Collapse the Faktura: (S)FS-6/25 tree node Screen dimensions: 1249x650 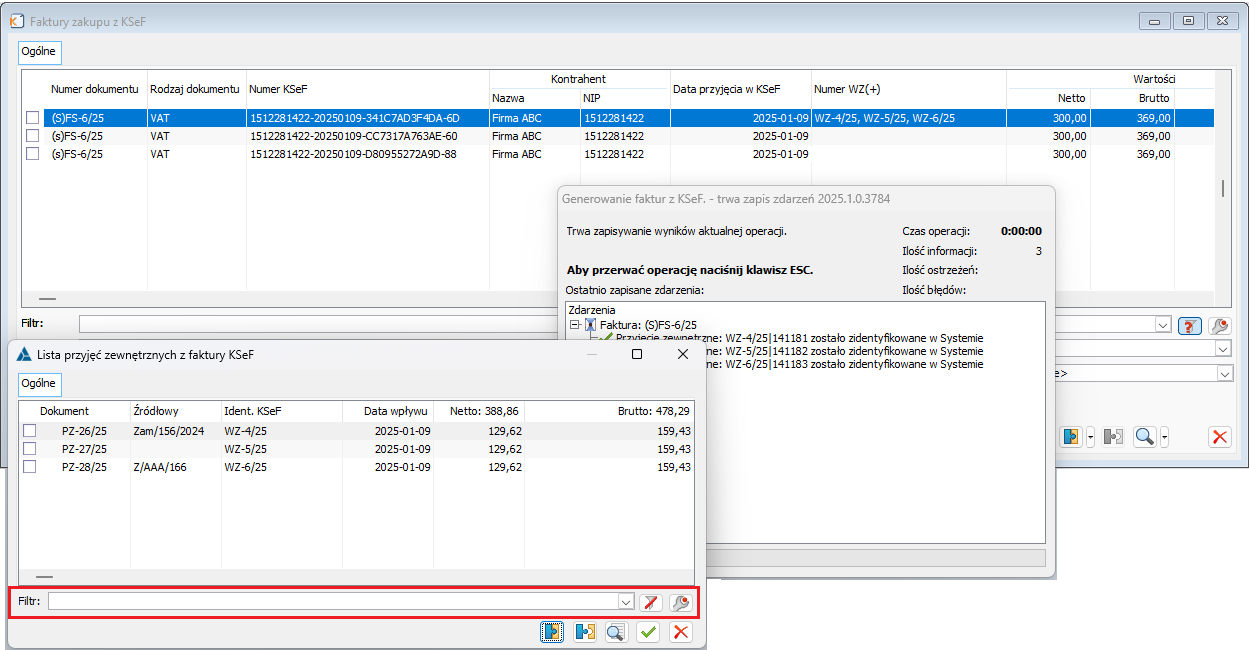574,325
